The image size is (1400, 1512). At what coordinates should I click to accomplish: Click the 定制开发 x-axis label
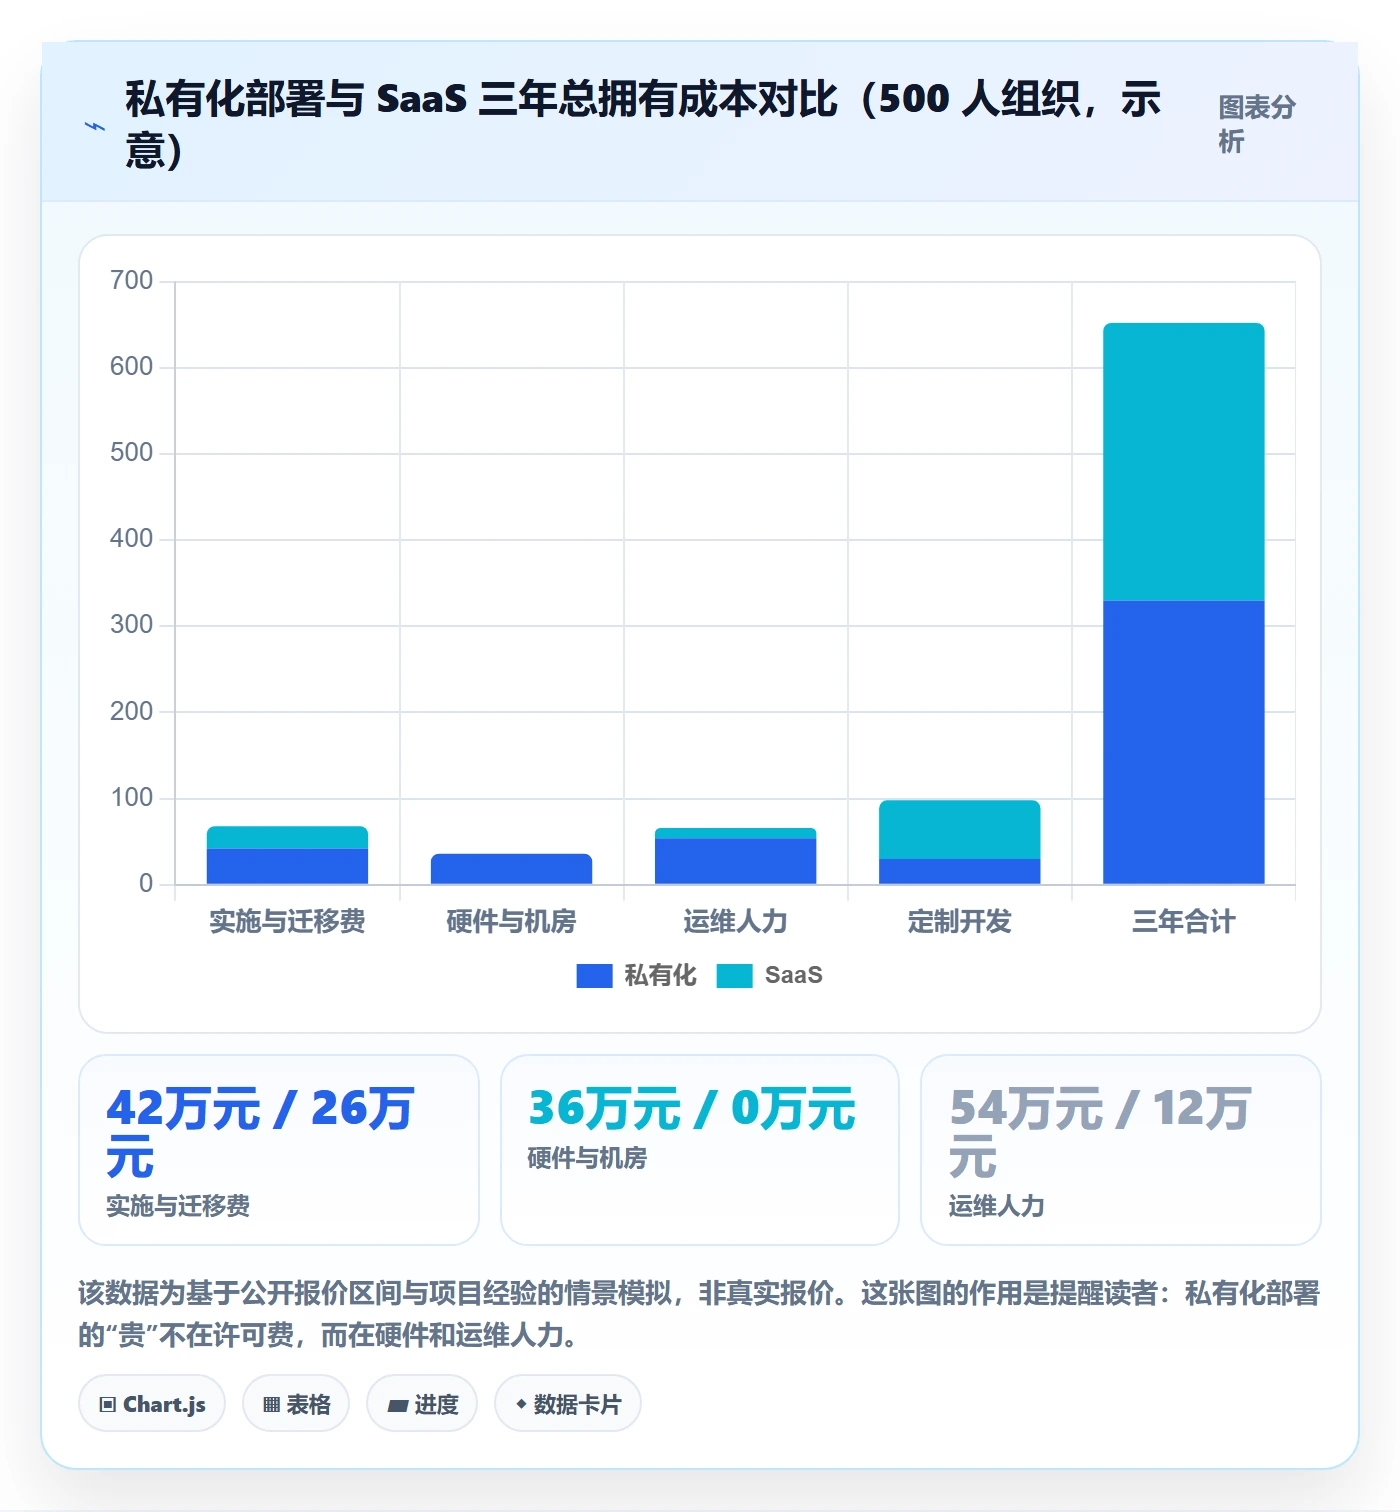[x=960, y=921]
